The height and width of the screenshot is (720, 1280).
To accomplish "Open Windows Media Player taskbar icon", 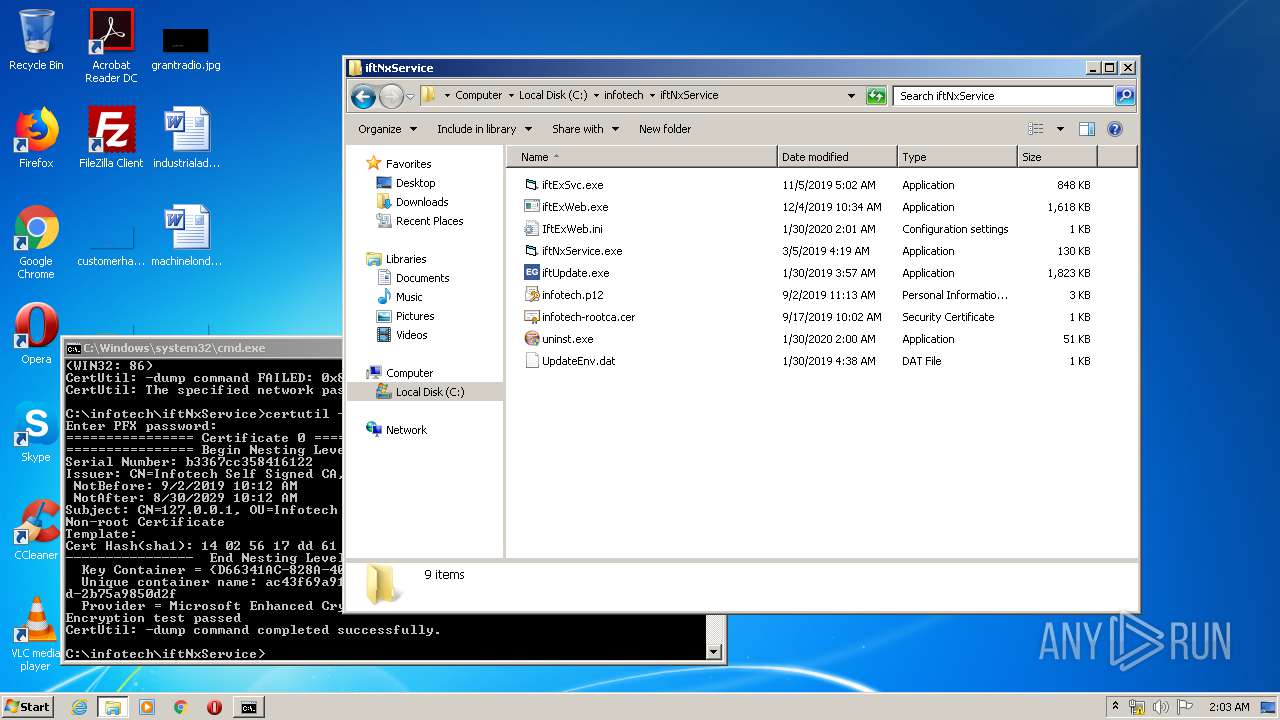I will [147, 707].
